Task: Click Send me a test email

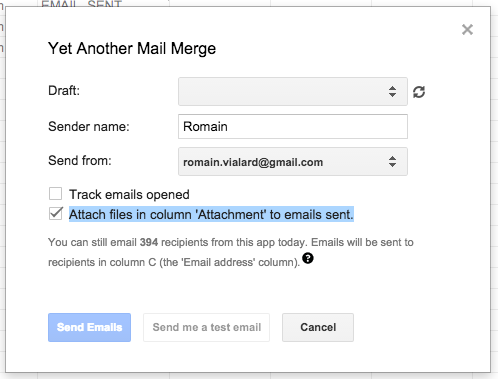Action: point(206,327)
